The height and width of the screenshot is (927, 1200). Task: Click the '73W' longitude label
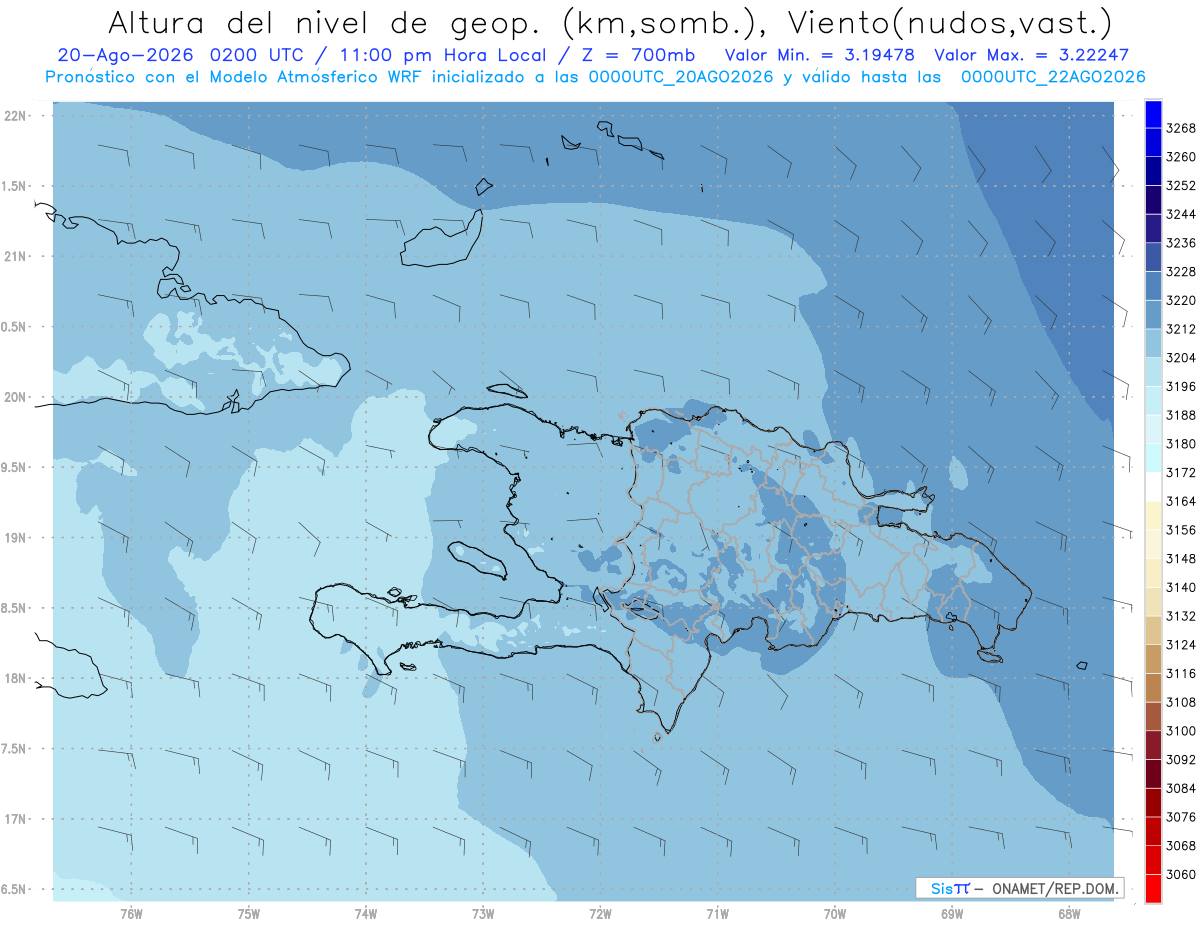tap(483, 913)
